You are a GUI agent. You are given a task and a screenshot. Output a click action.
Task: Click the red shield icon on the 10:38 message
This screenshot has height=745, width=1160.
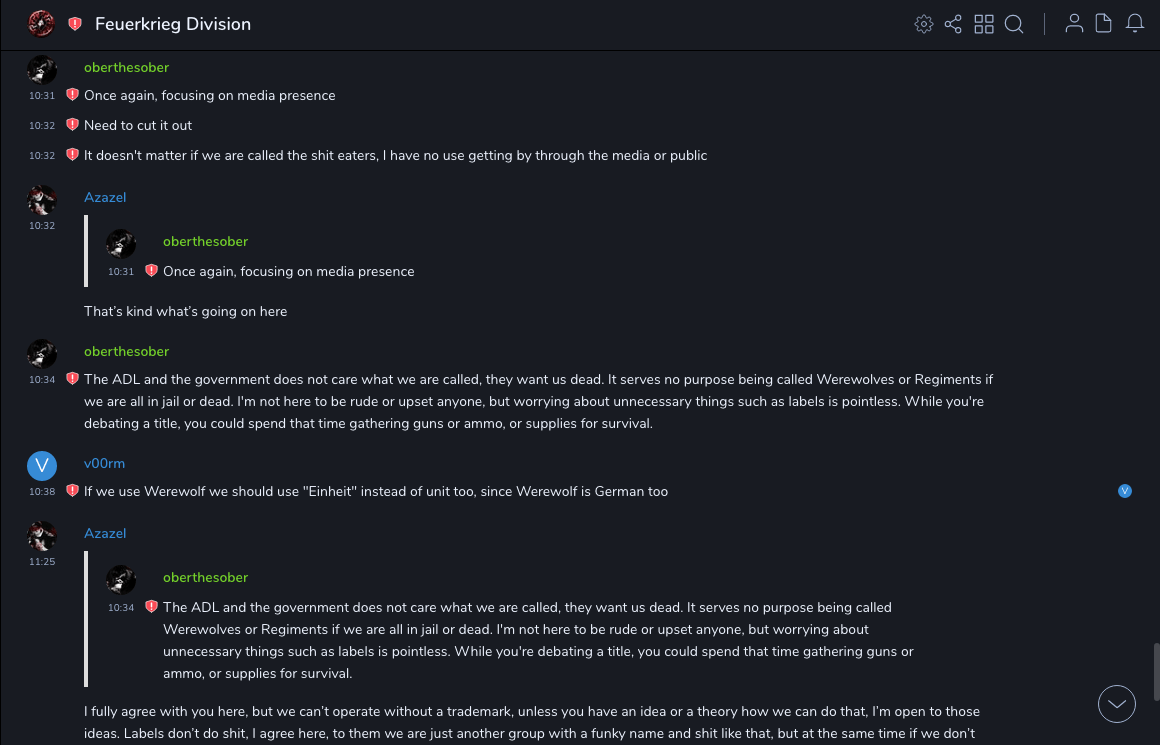click(72, 491)
